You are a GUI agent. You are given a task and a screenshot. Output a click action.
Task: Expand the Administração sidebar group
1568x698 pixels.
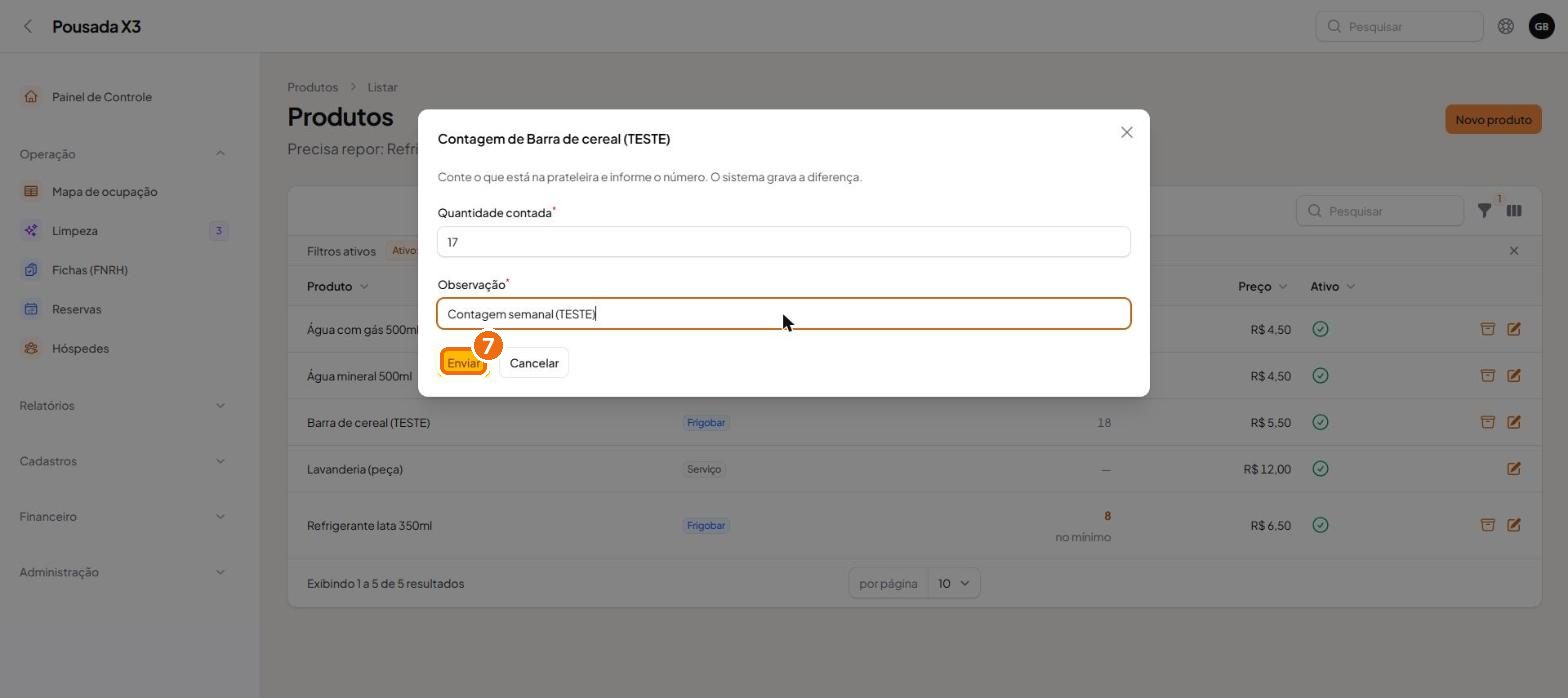click(220, 572)
